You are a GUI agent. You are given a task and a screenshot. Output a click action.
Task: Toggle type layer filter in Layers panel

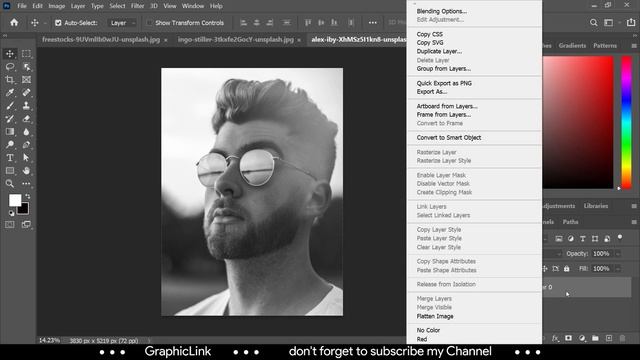pyautogui.click(x=583, y=239)
